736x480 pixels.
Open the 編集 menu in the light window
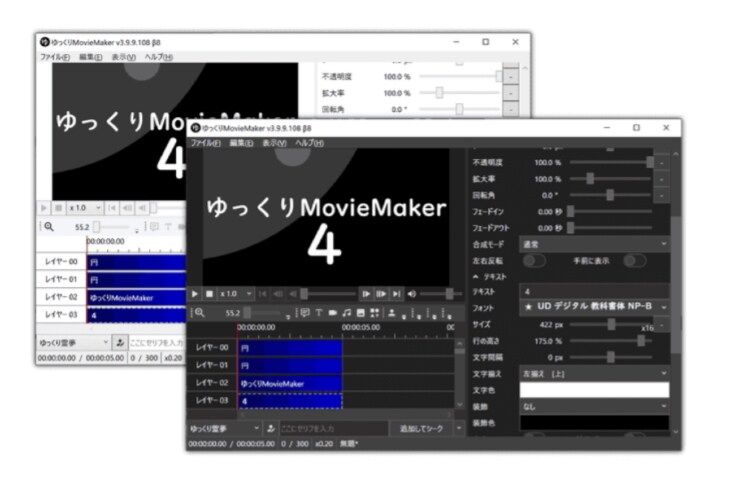point(91,57)
